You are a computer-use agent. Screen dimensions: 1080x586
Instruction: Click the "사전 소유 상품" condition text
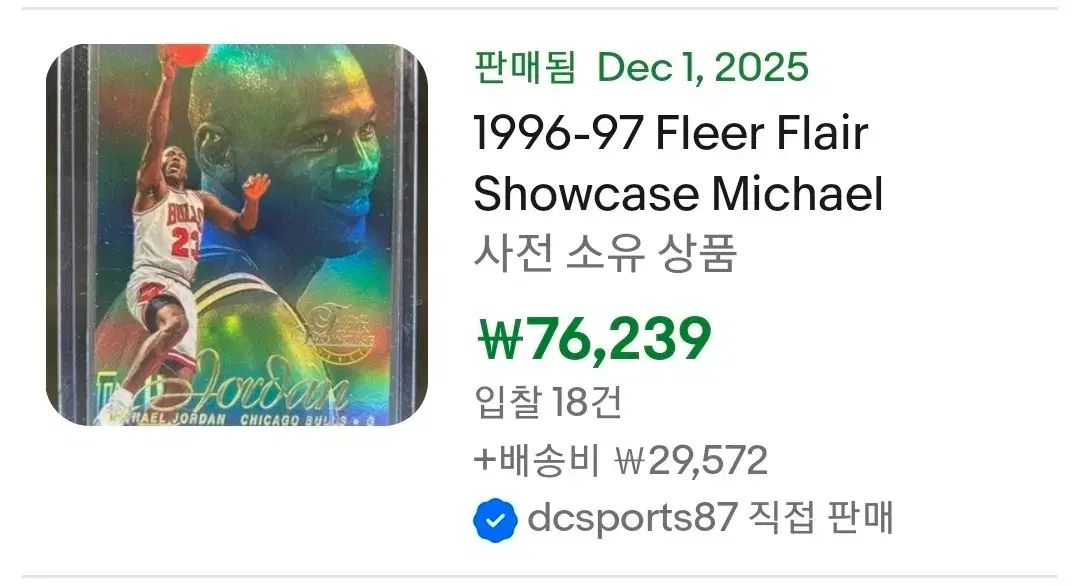[605, 254]
